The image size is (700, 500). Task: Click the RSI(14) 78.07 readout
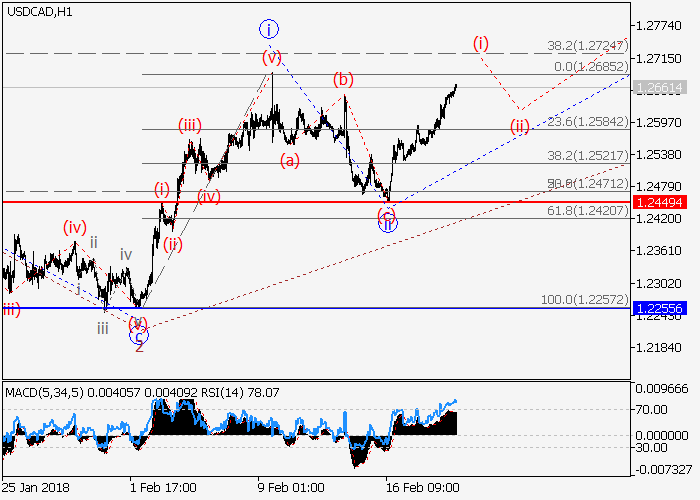click(240, 393)
